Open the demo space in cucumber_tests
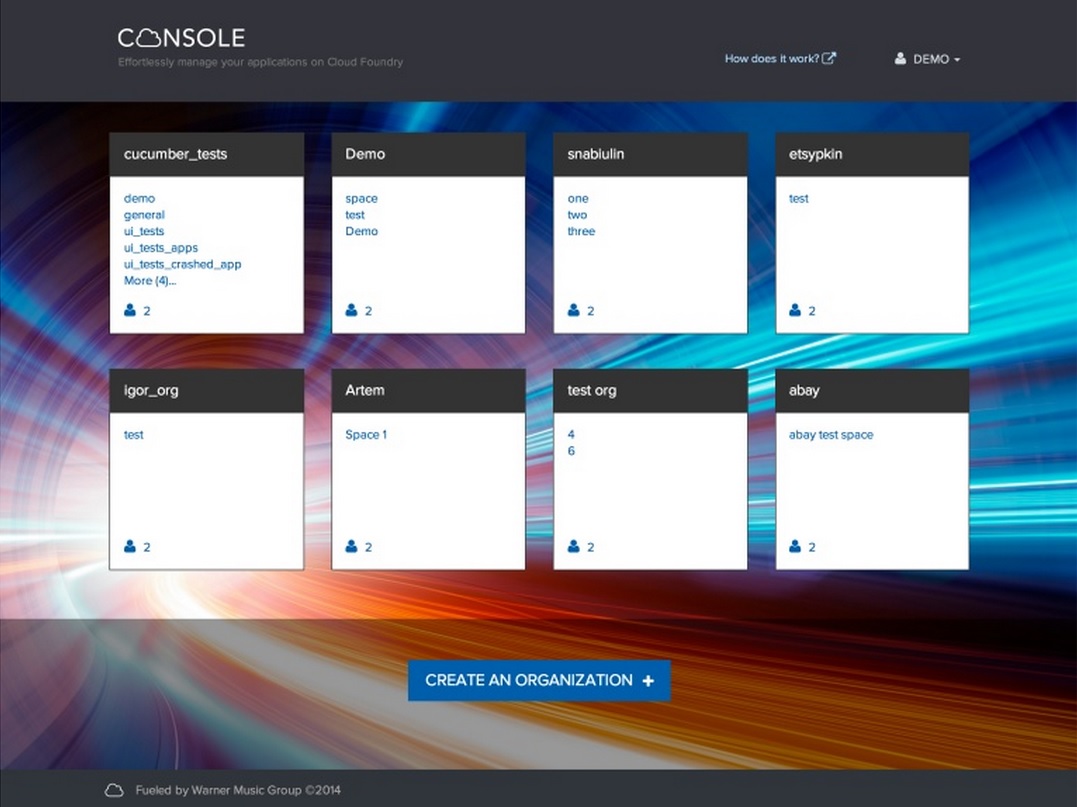This screenshot has height=807, width=1077. click(x=139, y=198)
